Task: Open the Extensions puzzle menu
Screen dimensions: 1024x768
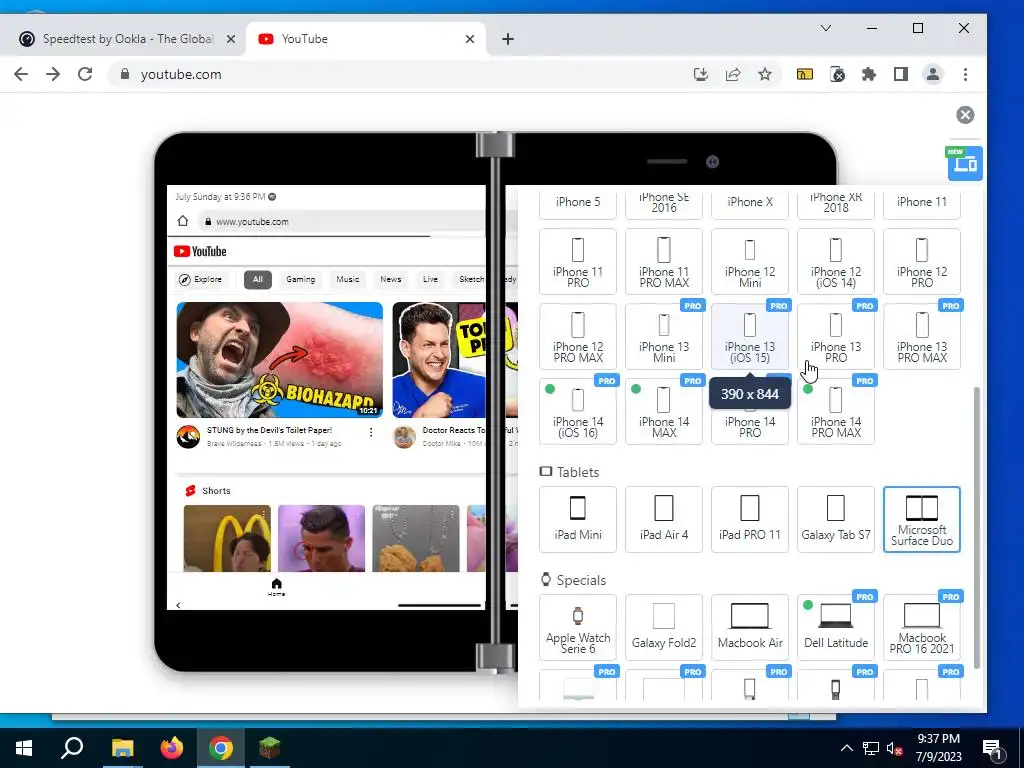Action: [869, 74]
